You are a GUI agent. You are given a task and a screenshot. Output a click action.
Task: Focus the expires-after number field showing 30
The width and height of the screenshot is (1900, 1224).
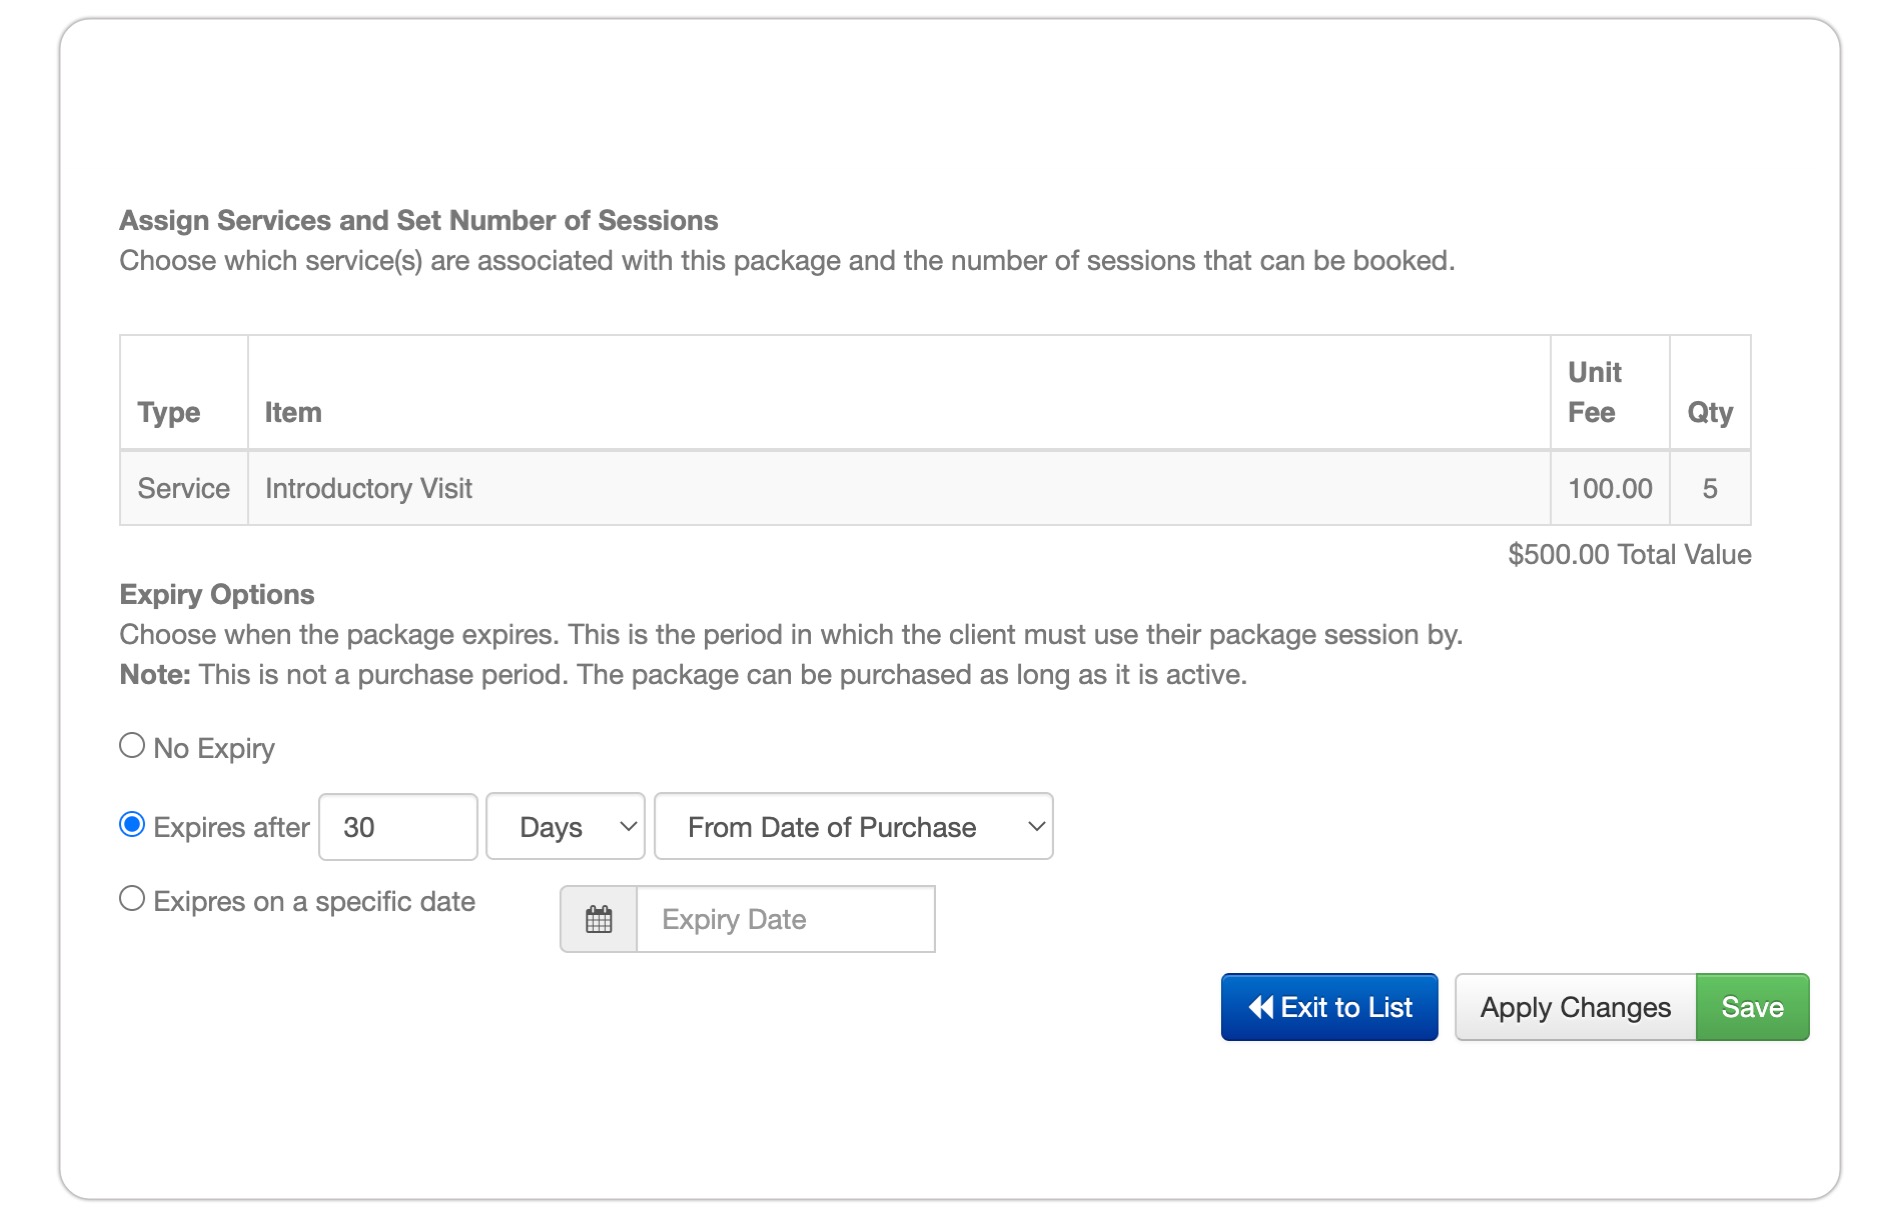coord(398,826)
